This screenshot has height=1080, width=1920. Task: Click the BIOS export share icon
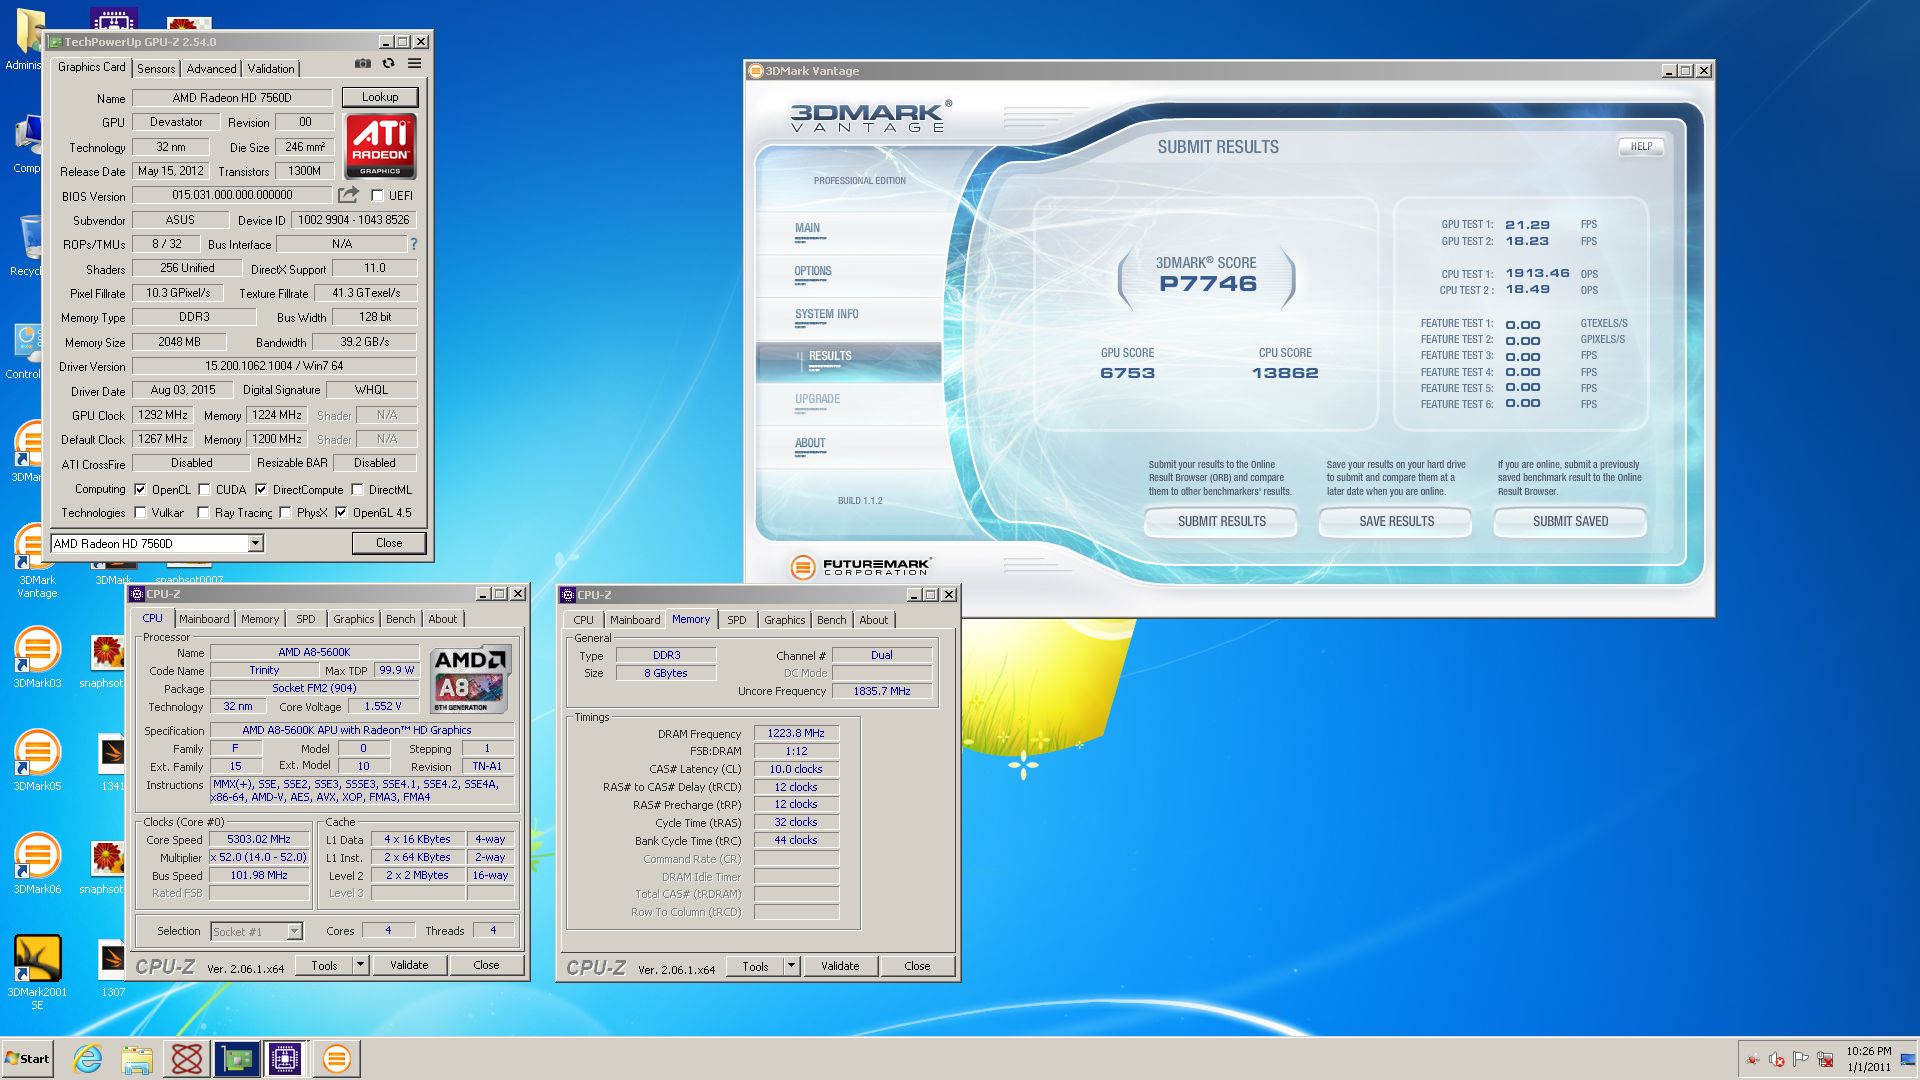coord(348,195)
